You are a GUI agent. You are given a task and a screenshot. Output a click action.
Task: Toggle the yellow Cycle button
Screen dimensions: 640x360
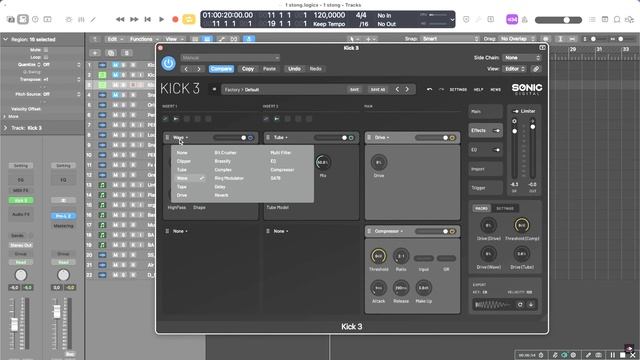coord(189,19)
